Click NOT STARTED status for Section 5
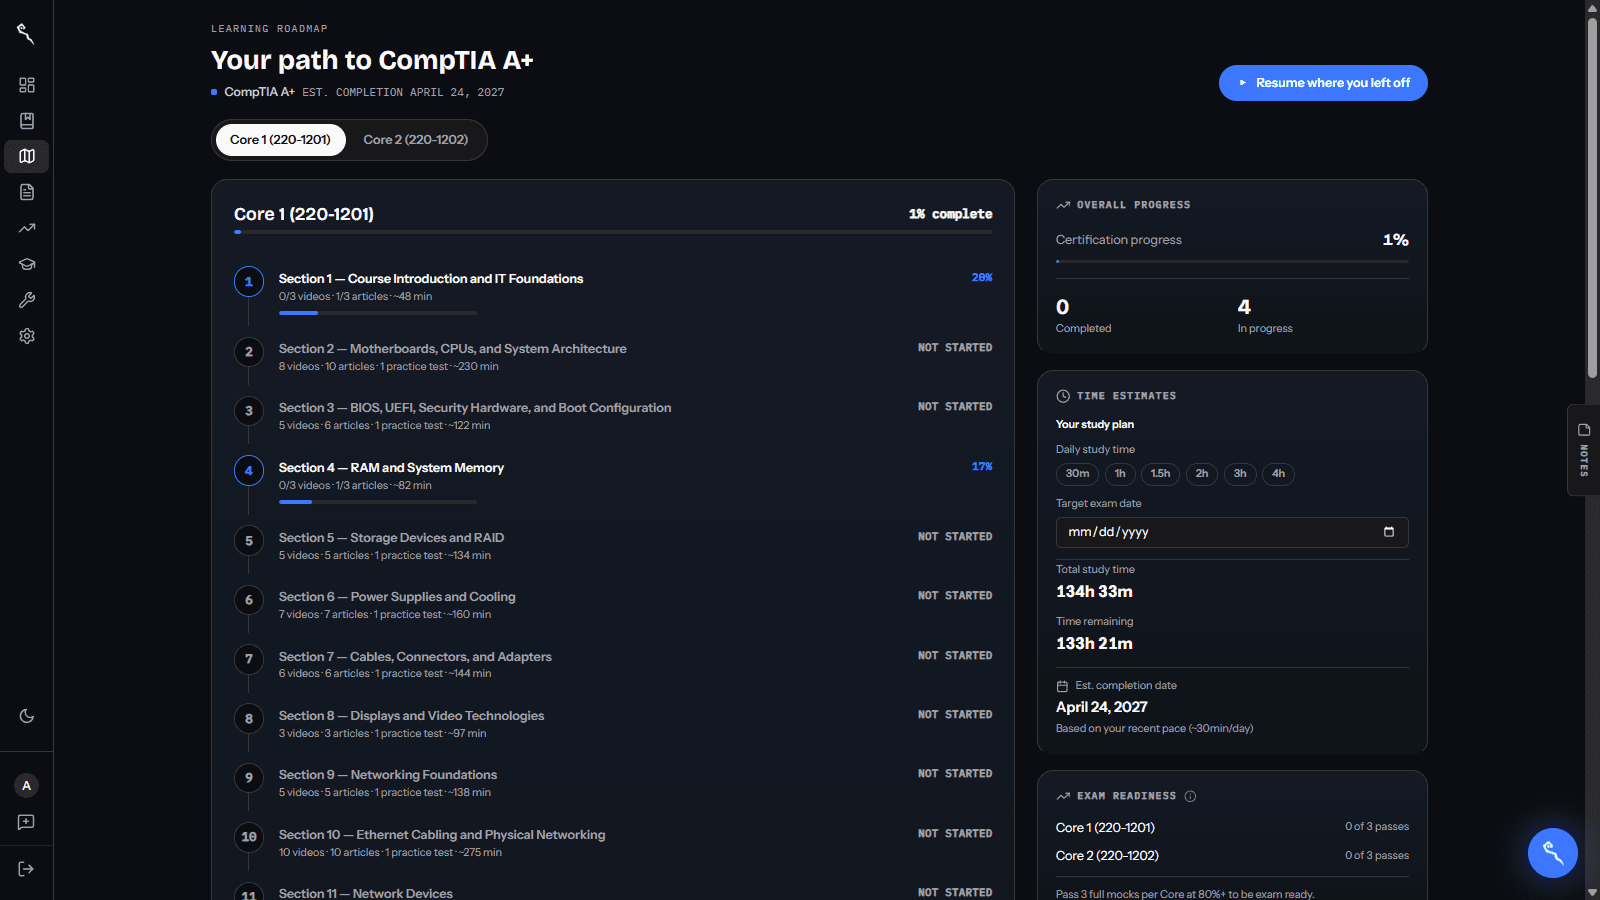This screenshot has width=1600, height=900. (955, 537)
